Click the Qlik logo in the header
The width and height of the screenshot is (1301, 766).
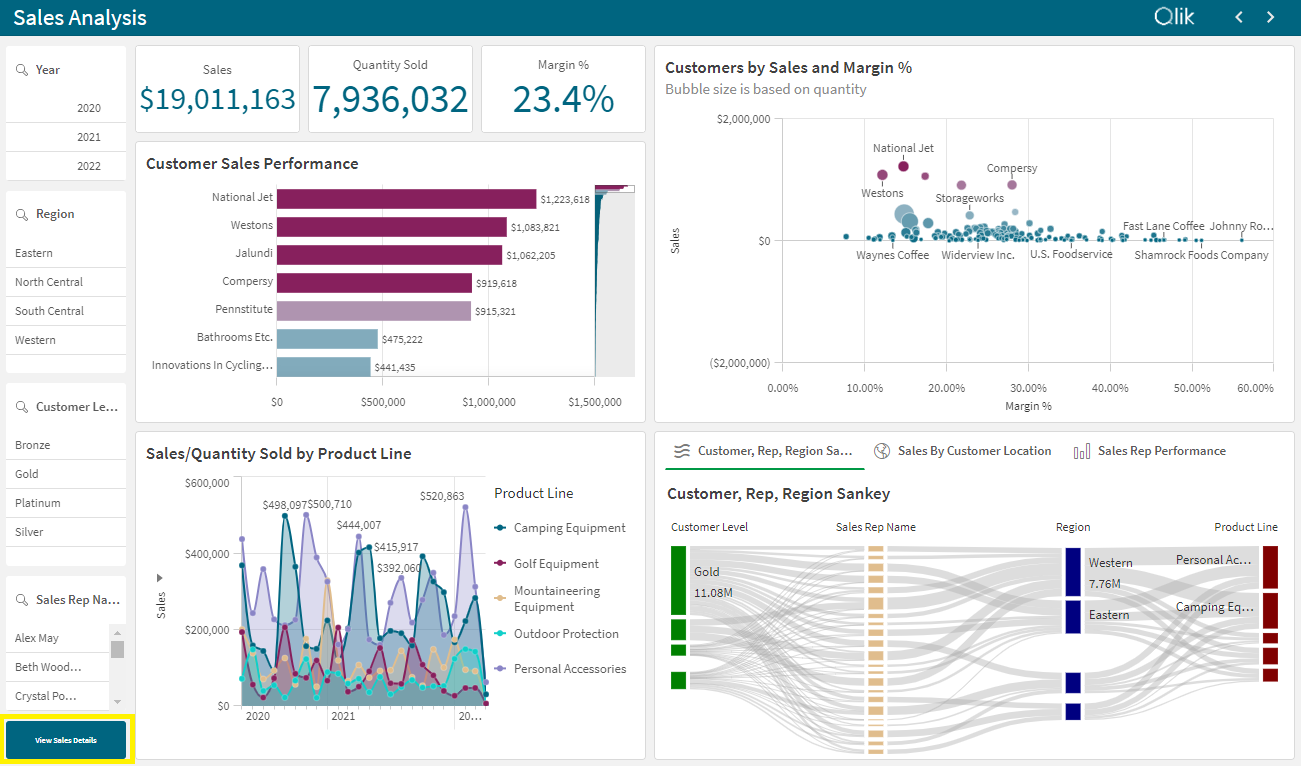point(1174,17)
